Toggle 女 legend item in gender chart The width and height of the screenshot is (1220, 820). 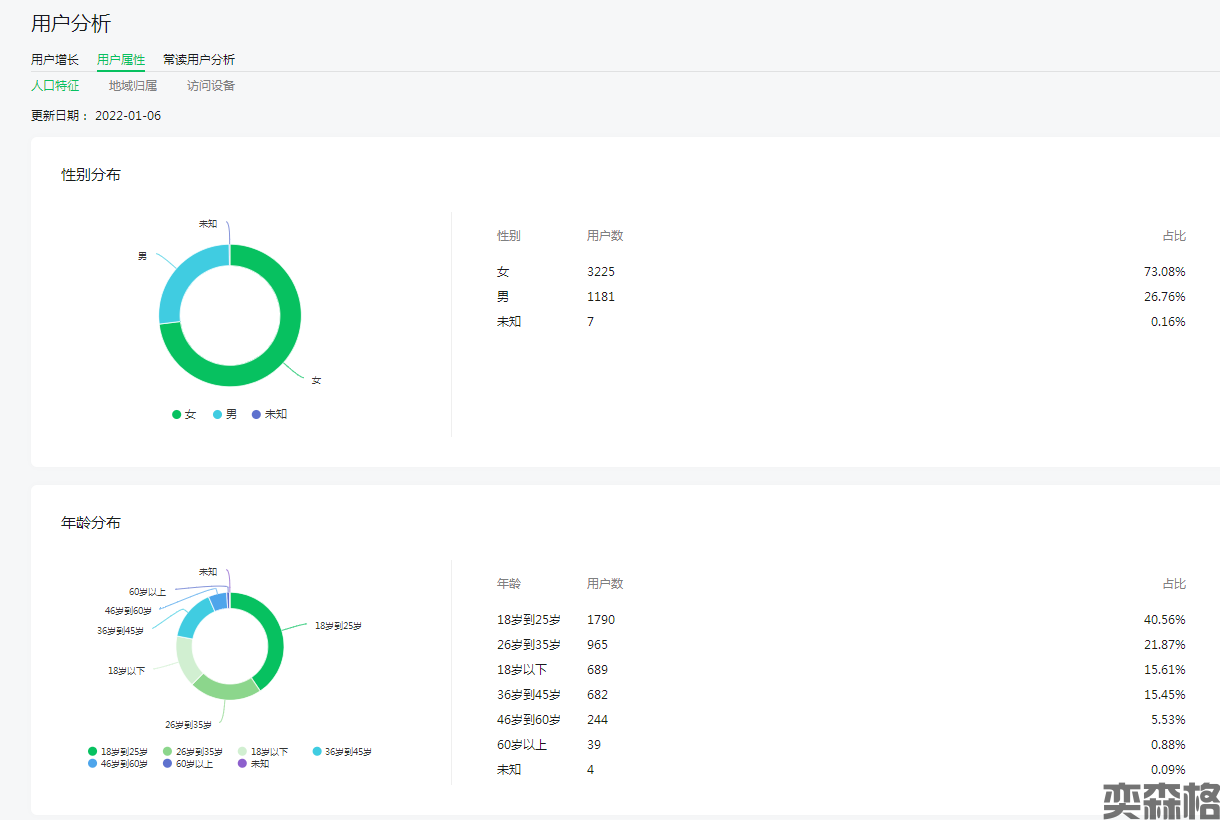tap(184, 414)
